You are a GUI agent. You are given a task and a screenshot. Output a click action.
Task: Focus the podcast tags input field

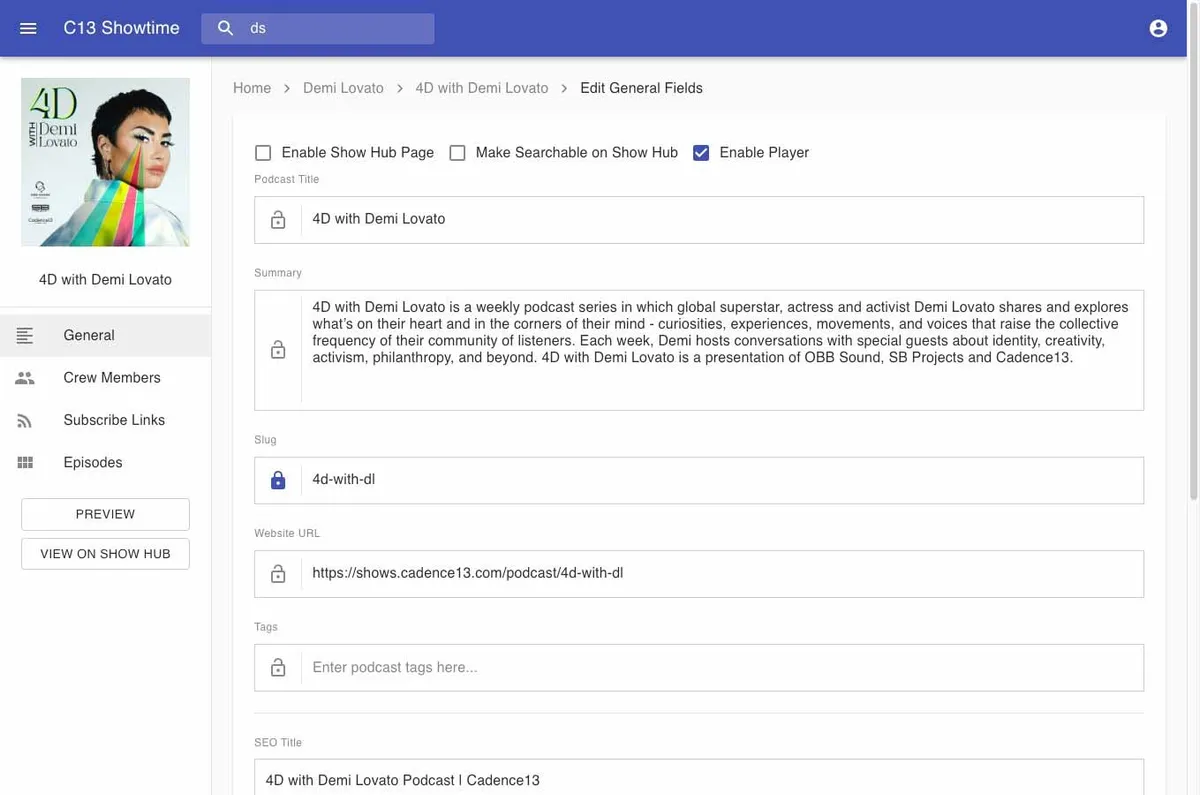[722, 667]
